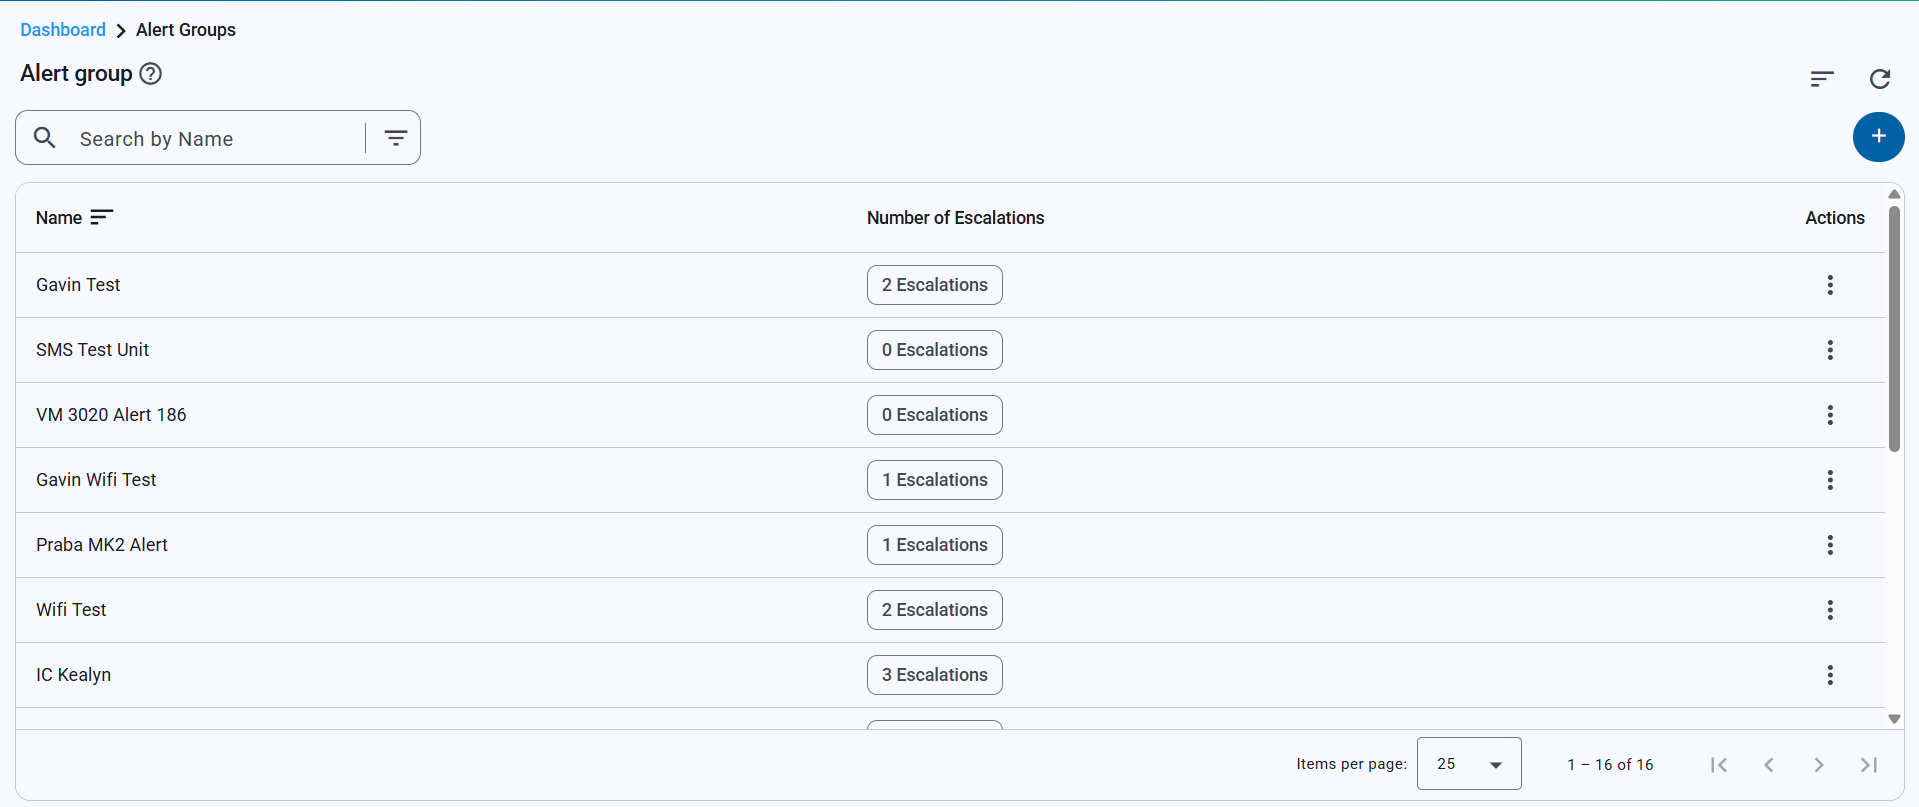This screenshot has width=1919, height=807.
Task: Sort table by the Name column
Action: coord(101,218)
